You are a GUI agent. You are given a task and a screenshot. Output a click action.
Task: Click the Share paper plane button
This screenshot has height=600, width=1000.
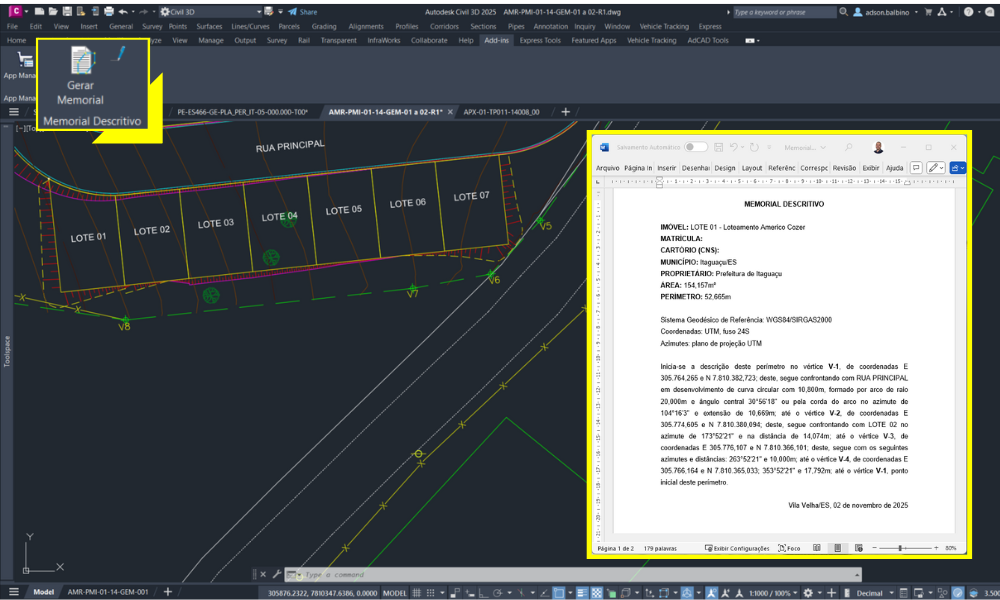(x=302, y=12)
